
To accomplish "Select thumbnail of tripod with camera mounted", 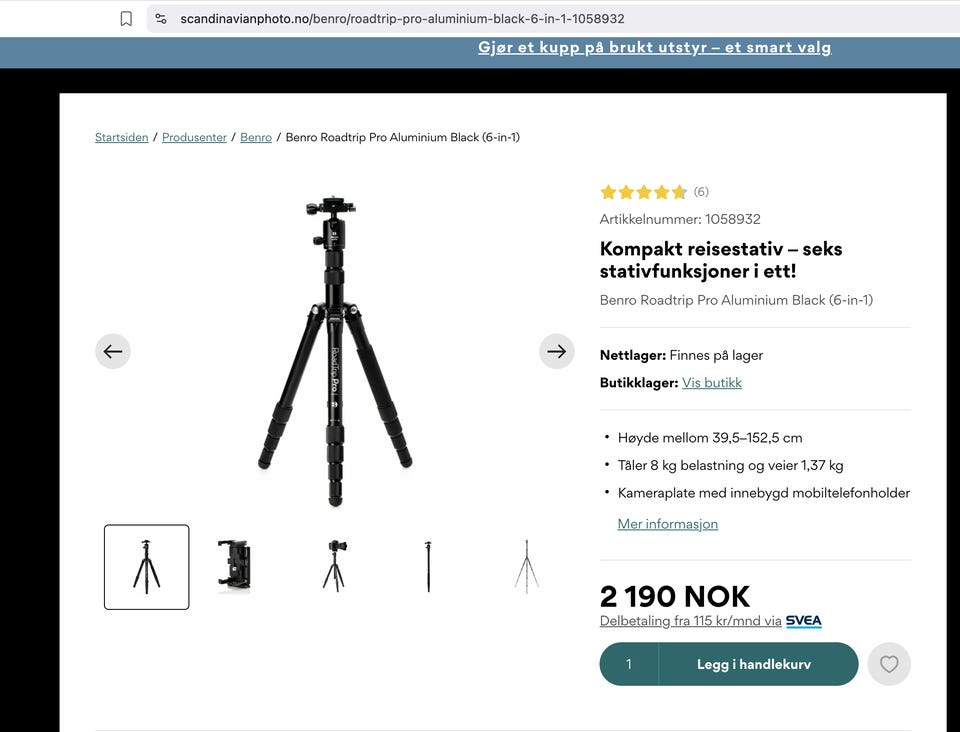I will point(334,566).
